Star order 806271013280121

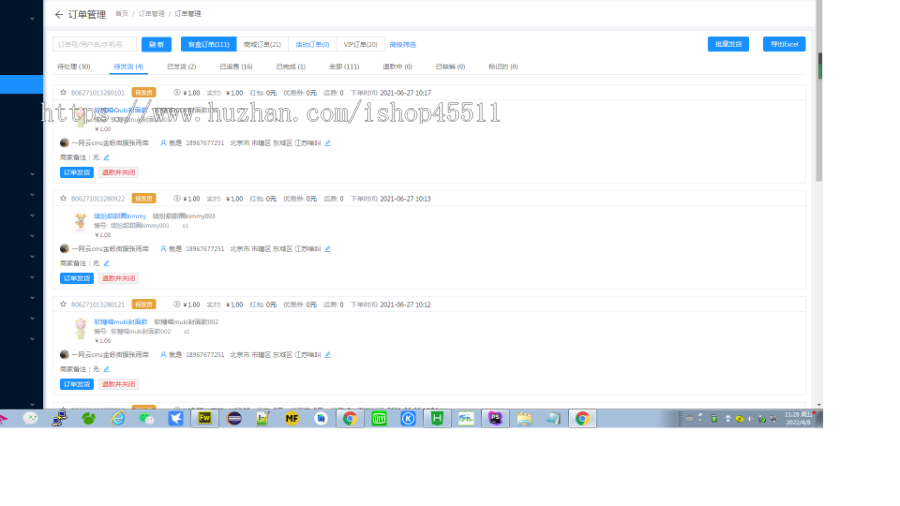[63, 304]
